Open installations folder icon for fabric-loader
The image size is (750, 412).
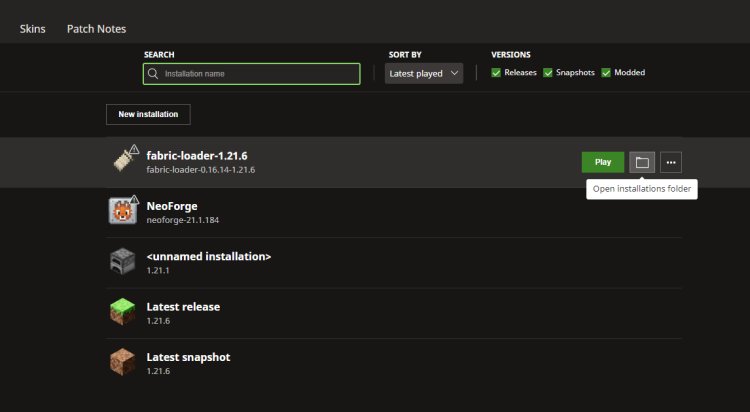click(x=642, y=162)
